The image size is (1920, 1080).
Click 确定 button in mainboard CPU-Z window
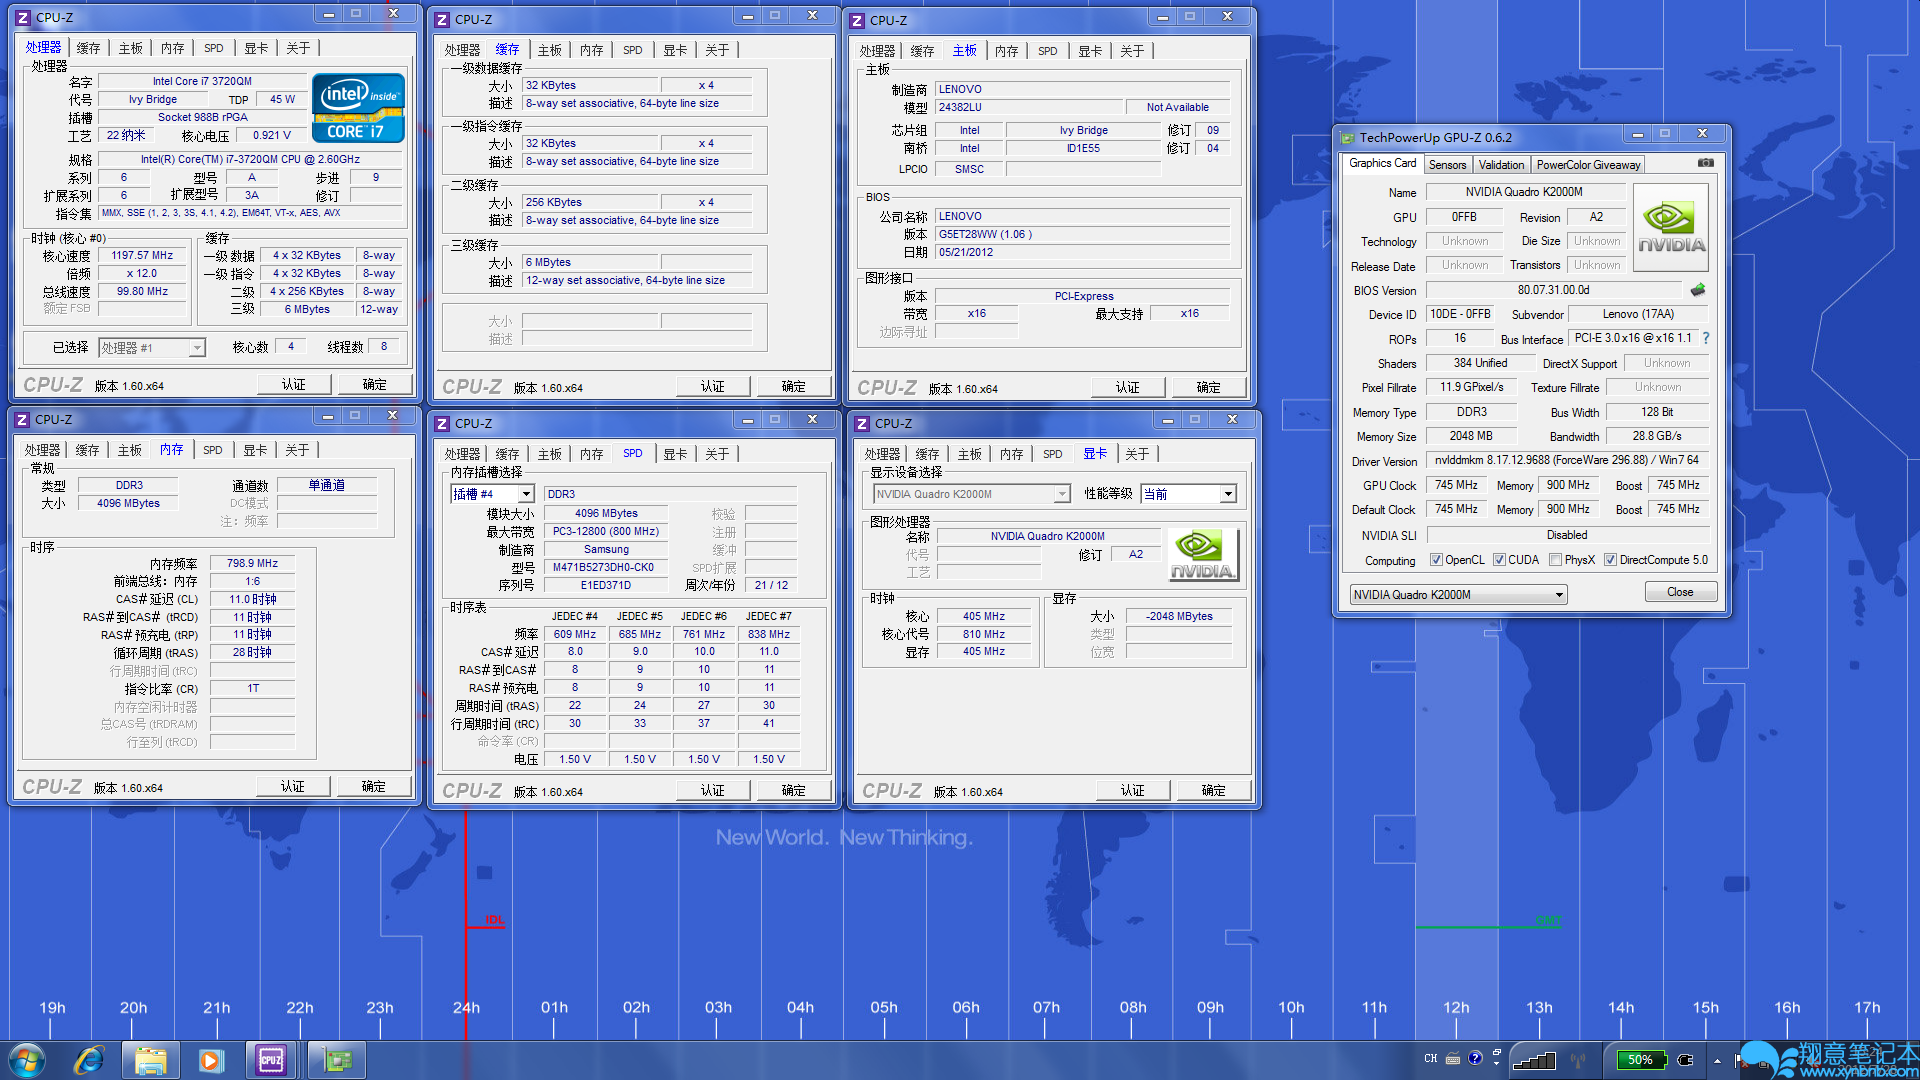tap(1208, 388)
